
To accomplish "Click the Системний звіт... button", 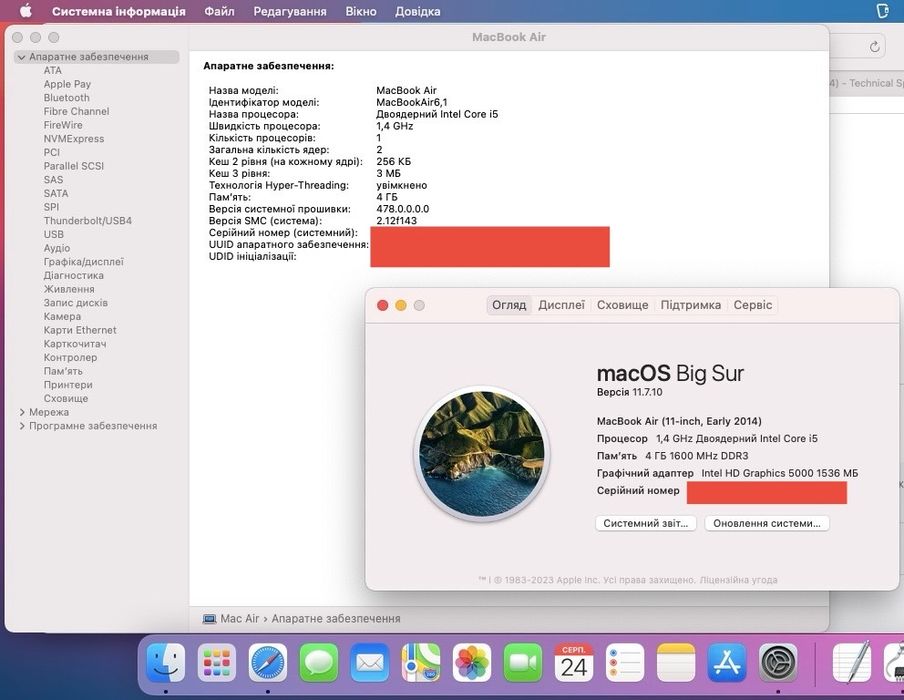I will pyautogui.click(x=646, y=524).
